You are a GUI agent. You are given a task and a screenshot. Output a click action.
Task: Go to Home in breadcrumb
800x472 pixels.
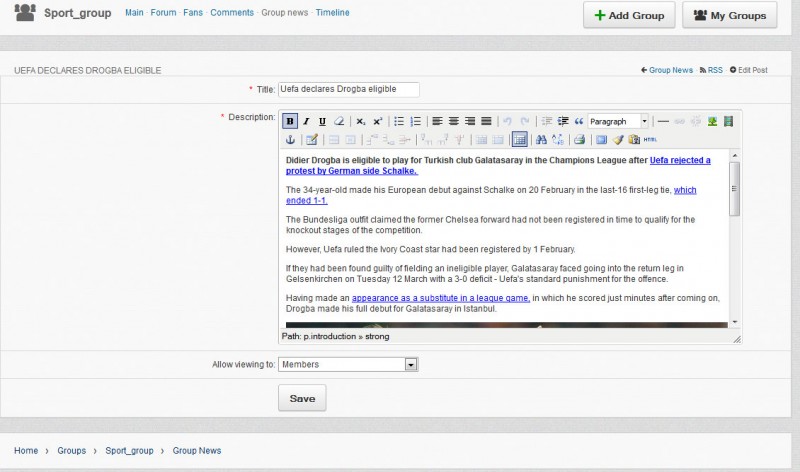tap(26, 451)
